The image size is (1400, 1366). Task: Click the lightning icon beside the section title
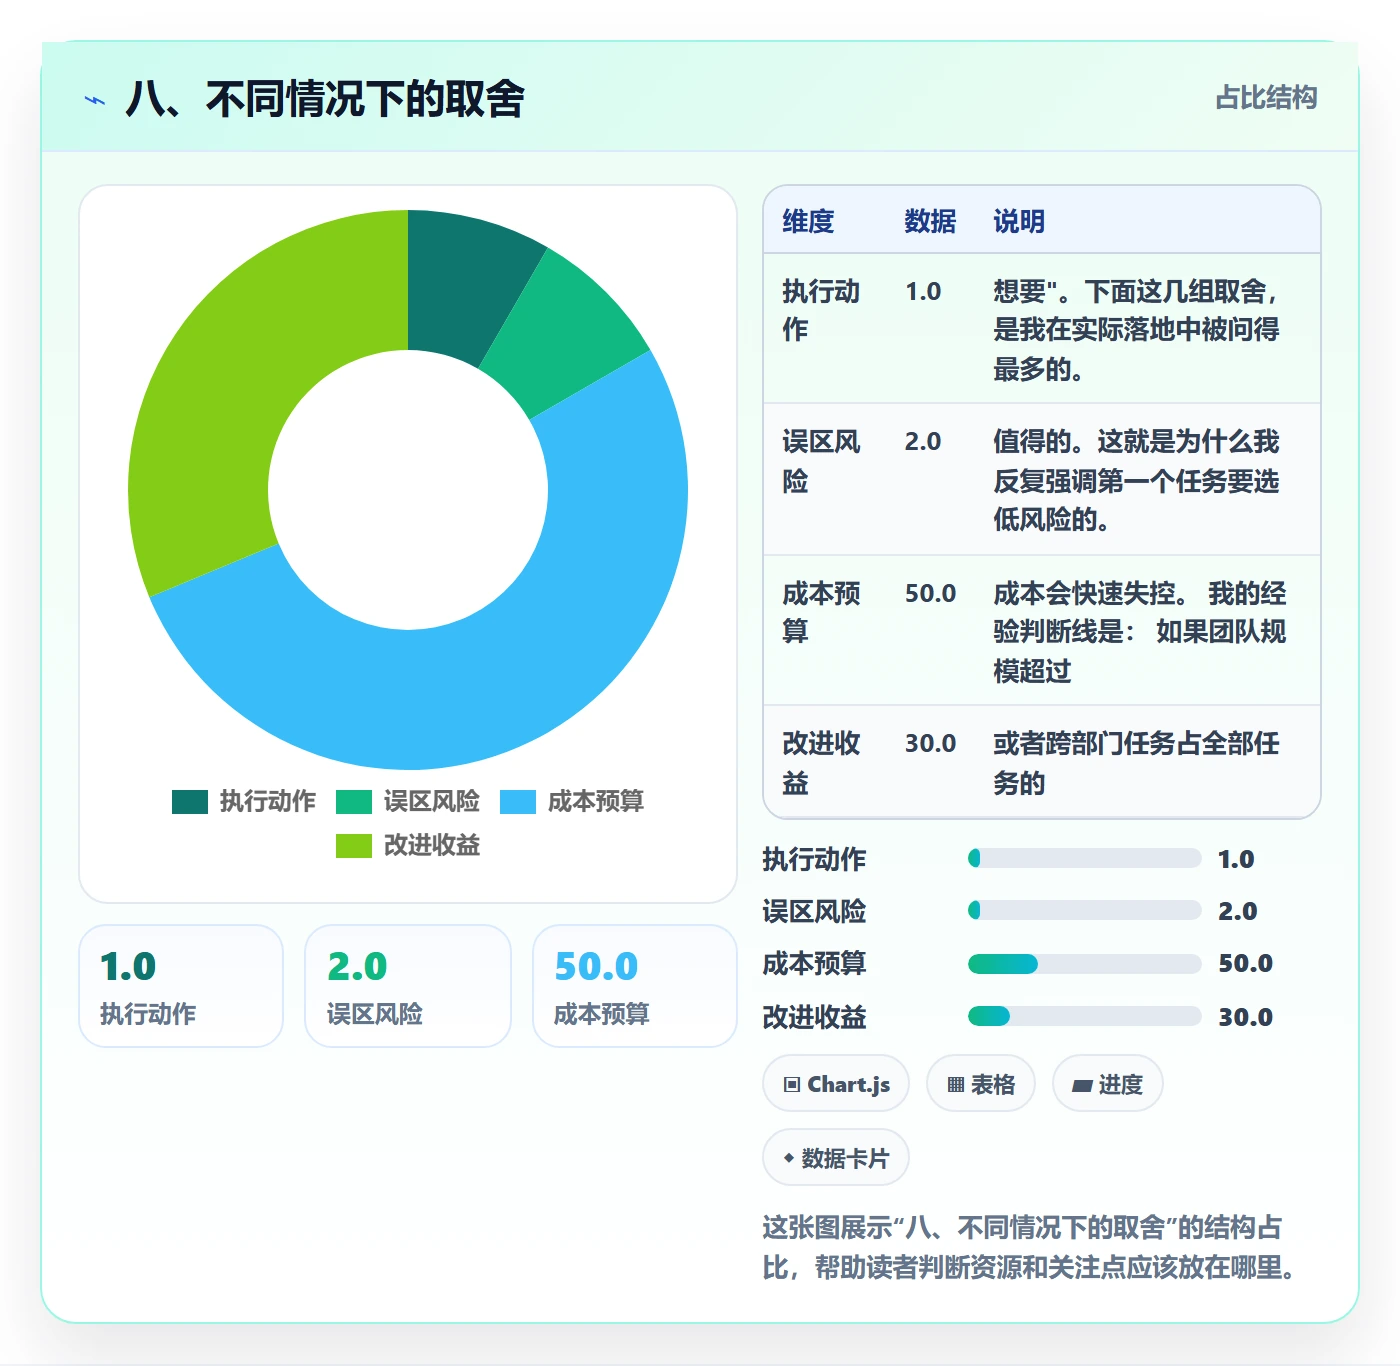(x=95, y=100)
